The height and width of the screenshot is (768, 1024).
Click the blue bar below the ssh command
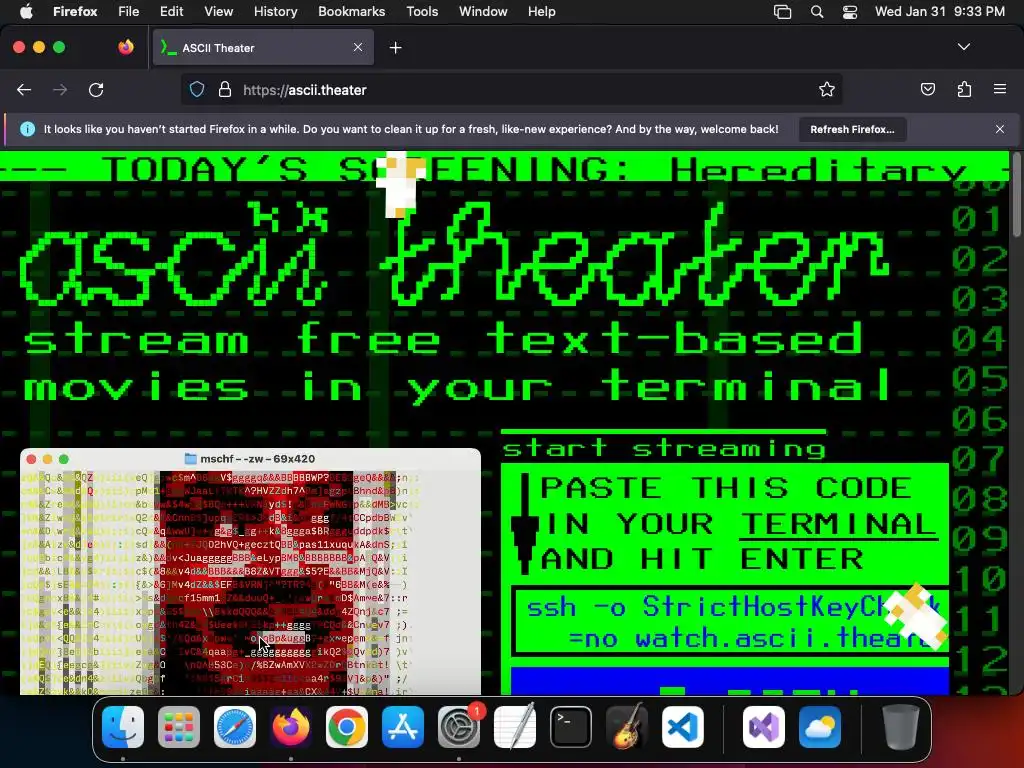coord(729,681)
